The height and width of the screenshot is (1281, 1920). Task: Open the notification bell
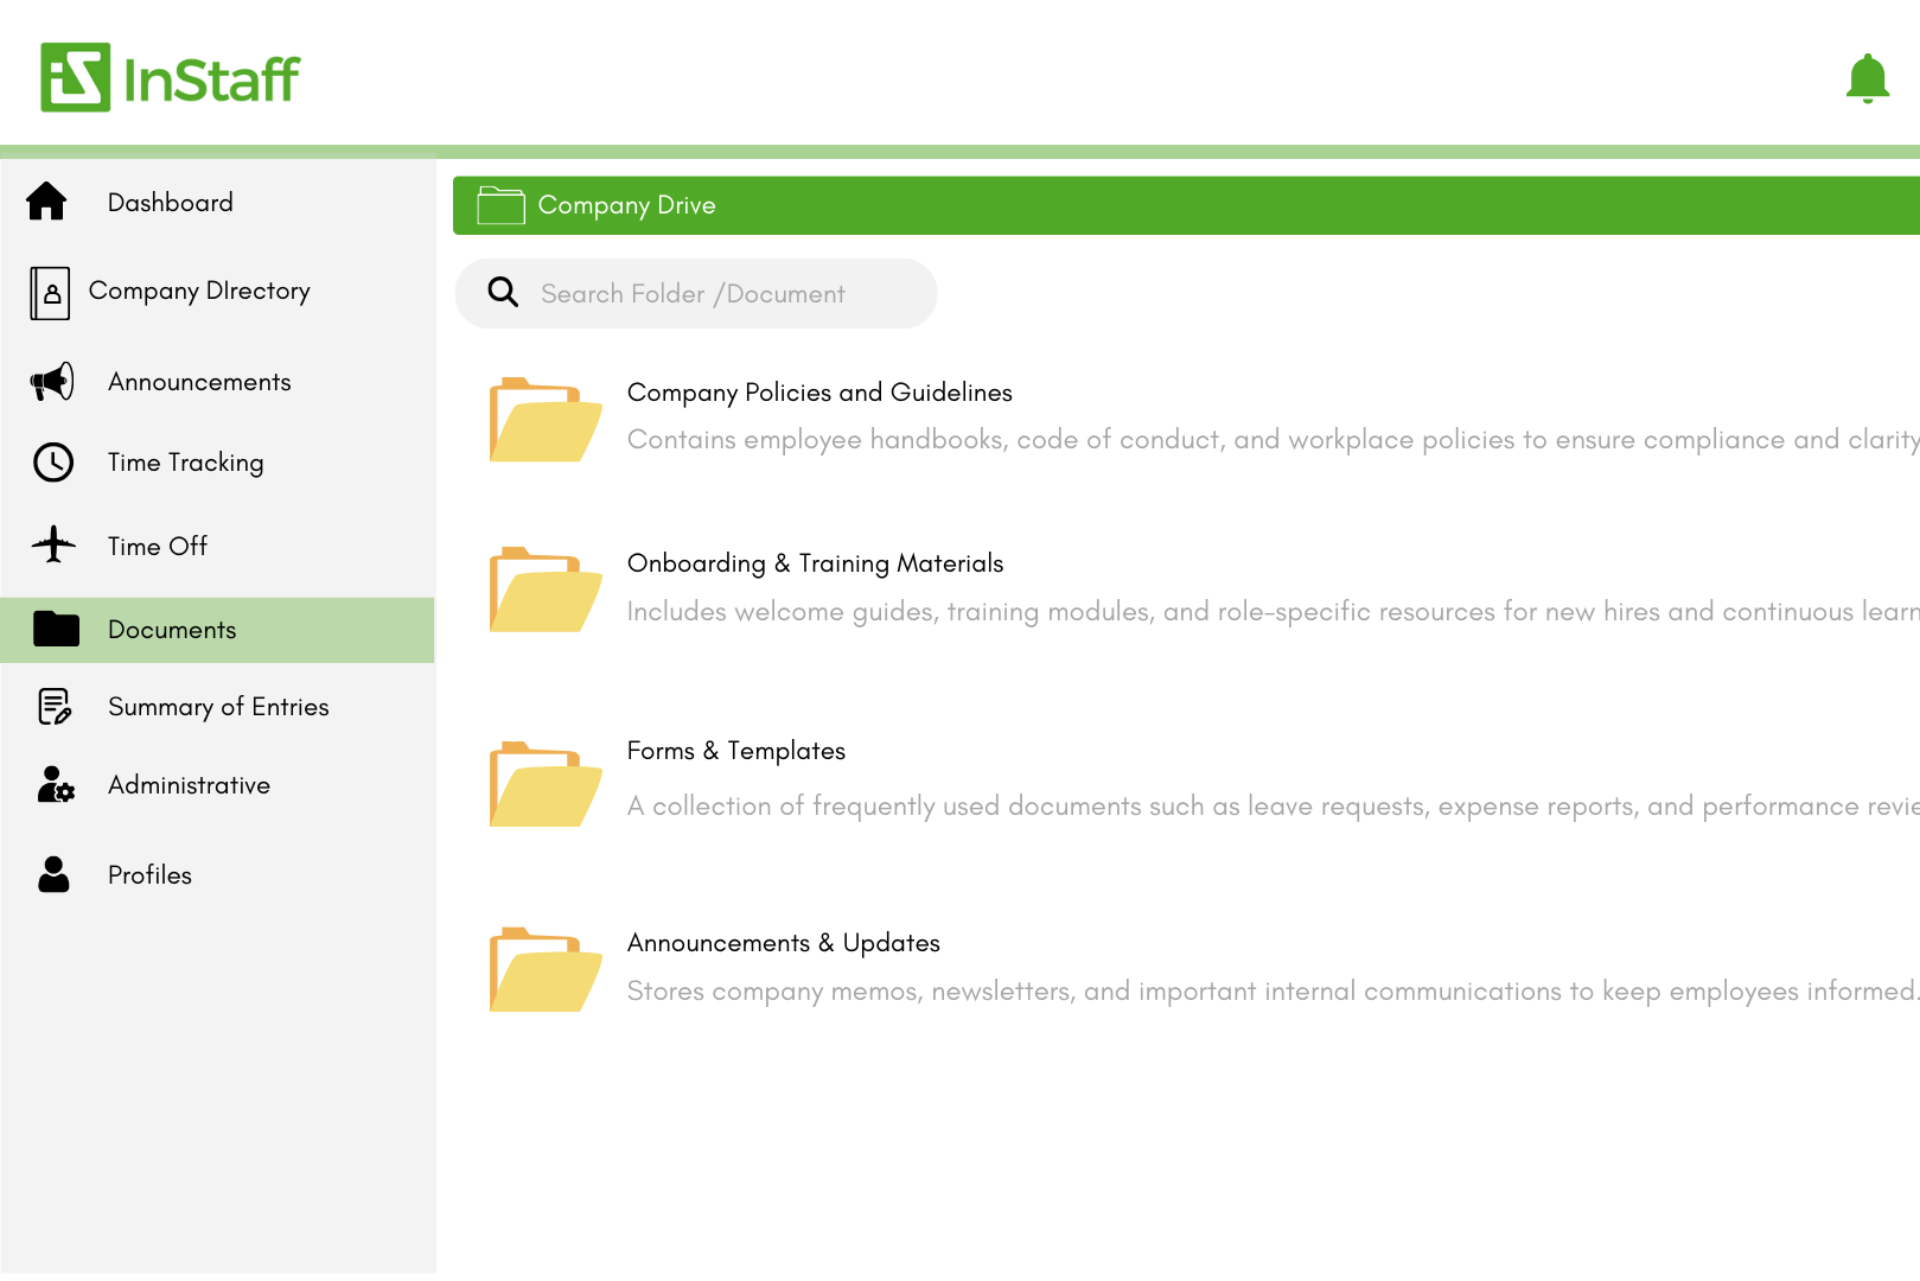1867,78
